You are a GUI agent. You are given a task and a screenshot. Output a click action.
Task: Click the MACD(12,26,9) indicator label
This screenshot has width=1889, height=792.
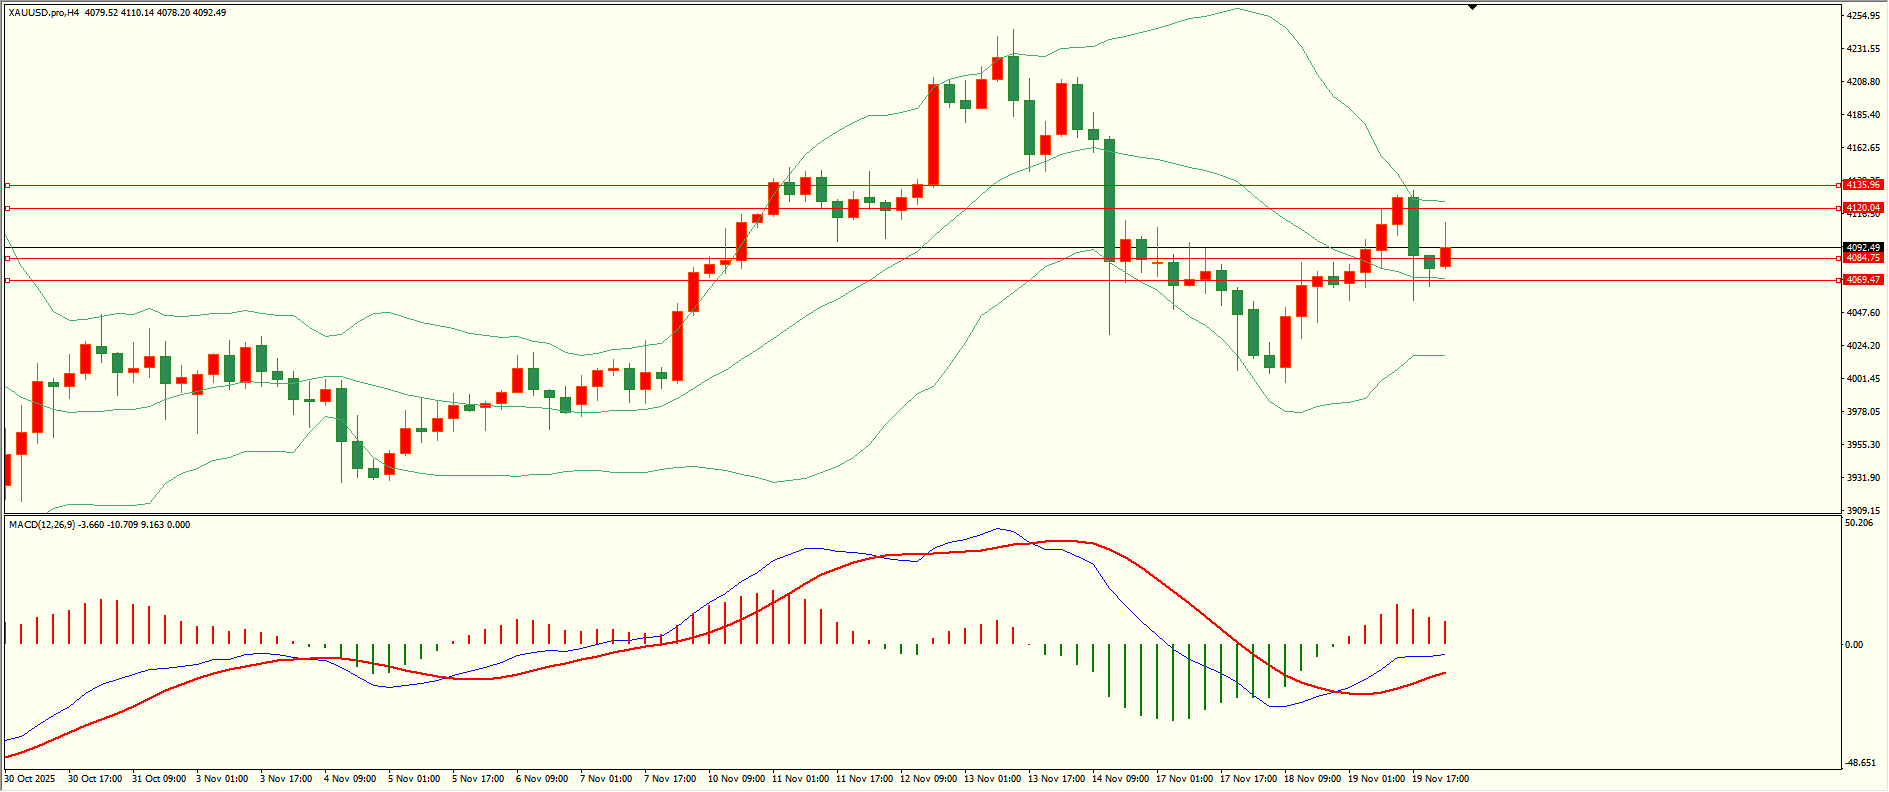[40, 525]
